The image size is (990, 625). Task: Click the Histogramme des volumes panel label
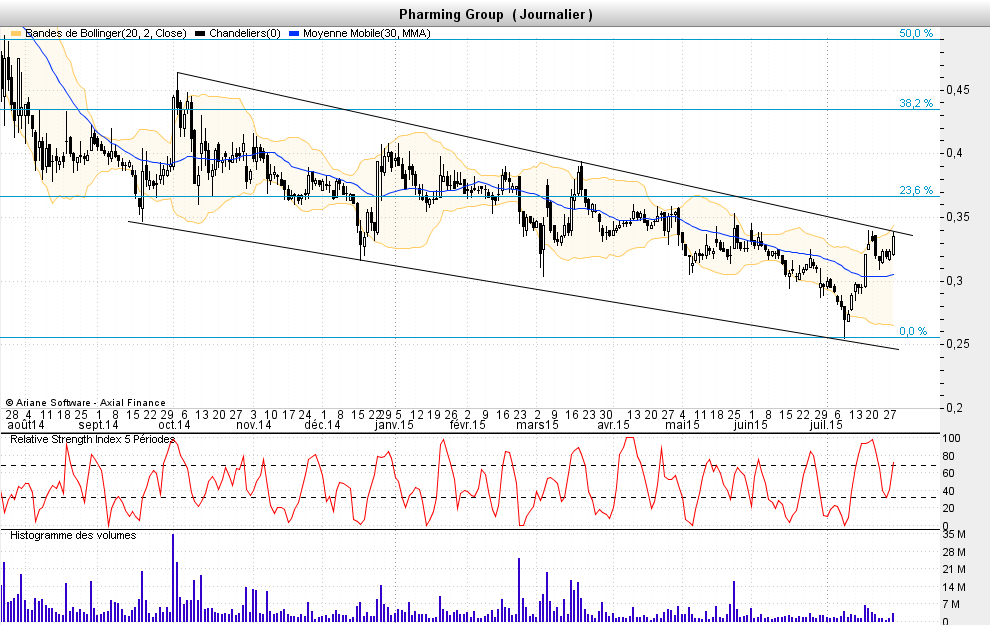pos(73,535)
